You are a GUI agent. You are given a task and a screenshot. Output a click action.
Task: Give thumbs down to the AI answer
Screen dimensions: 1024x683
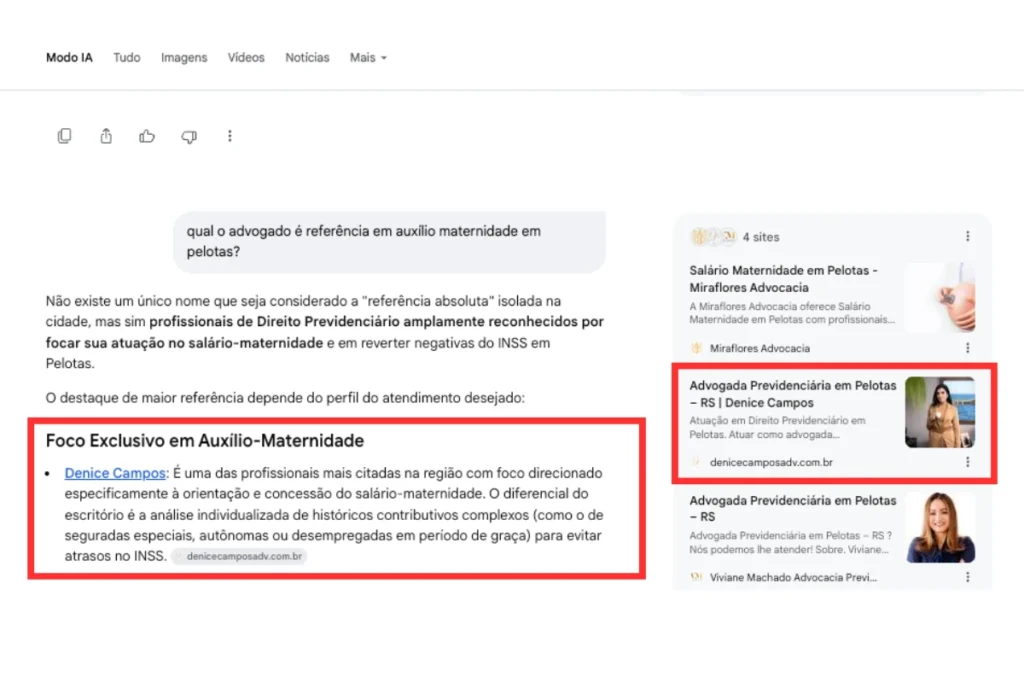[189, 136]
